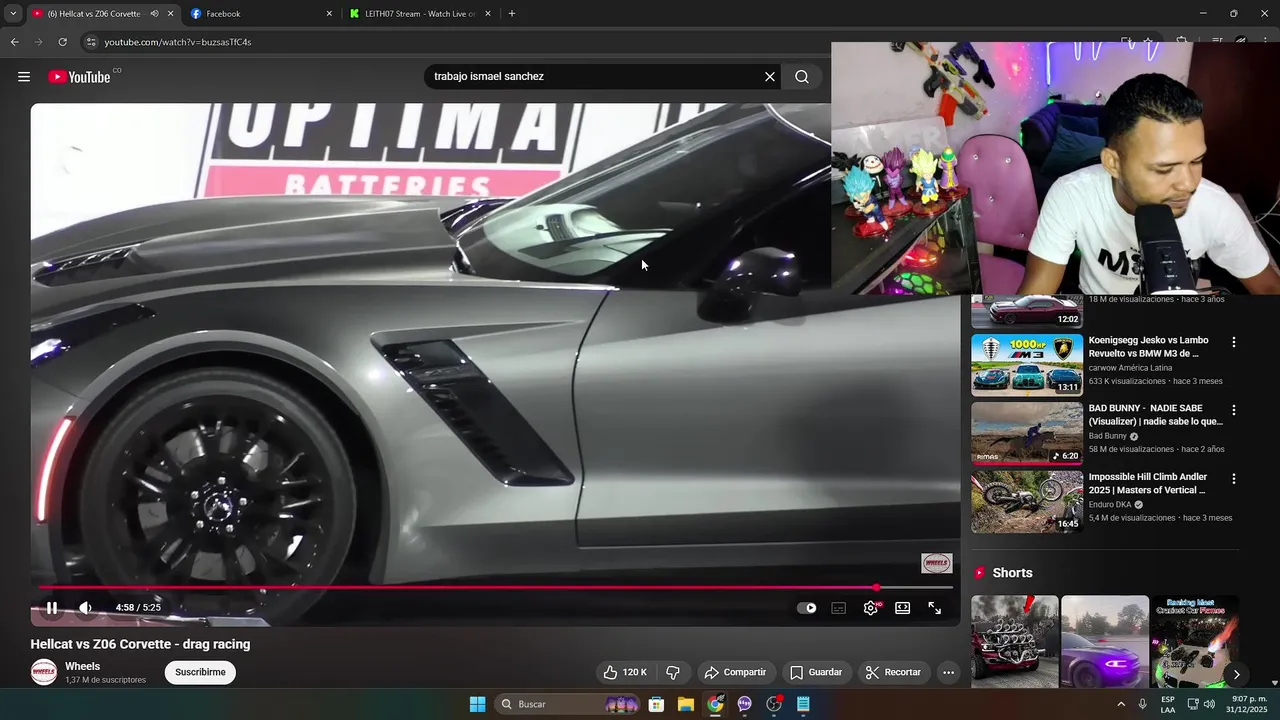Image resolution: width=1280 pixels, height=720 pixels.
Task: Close the Facebook tab
Action: coord(329,14)
